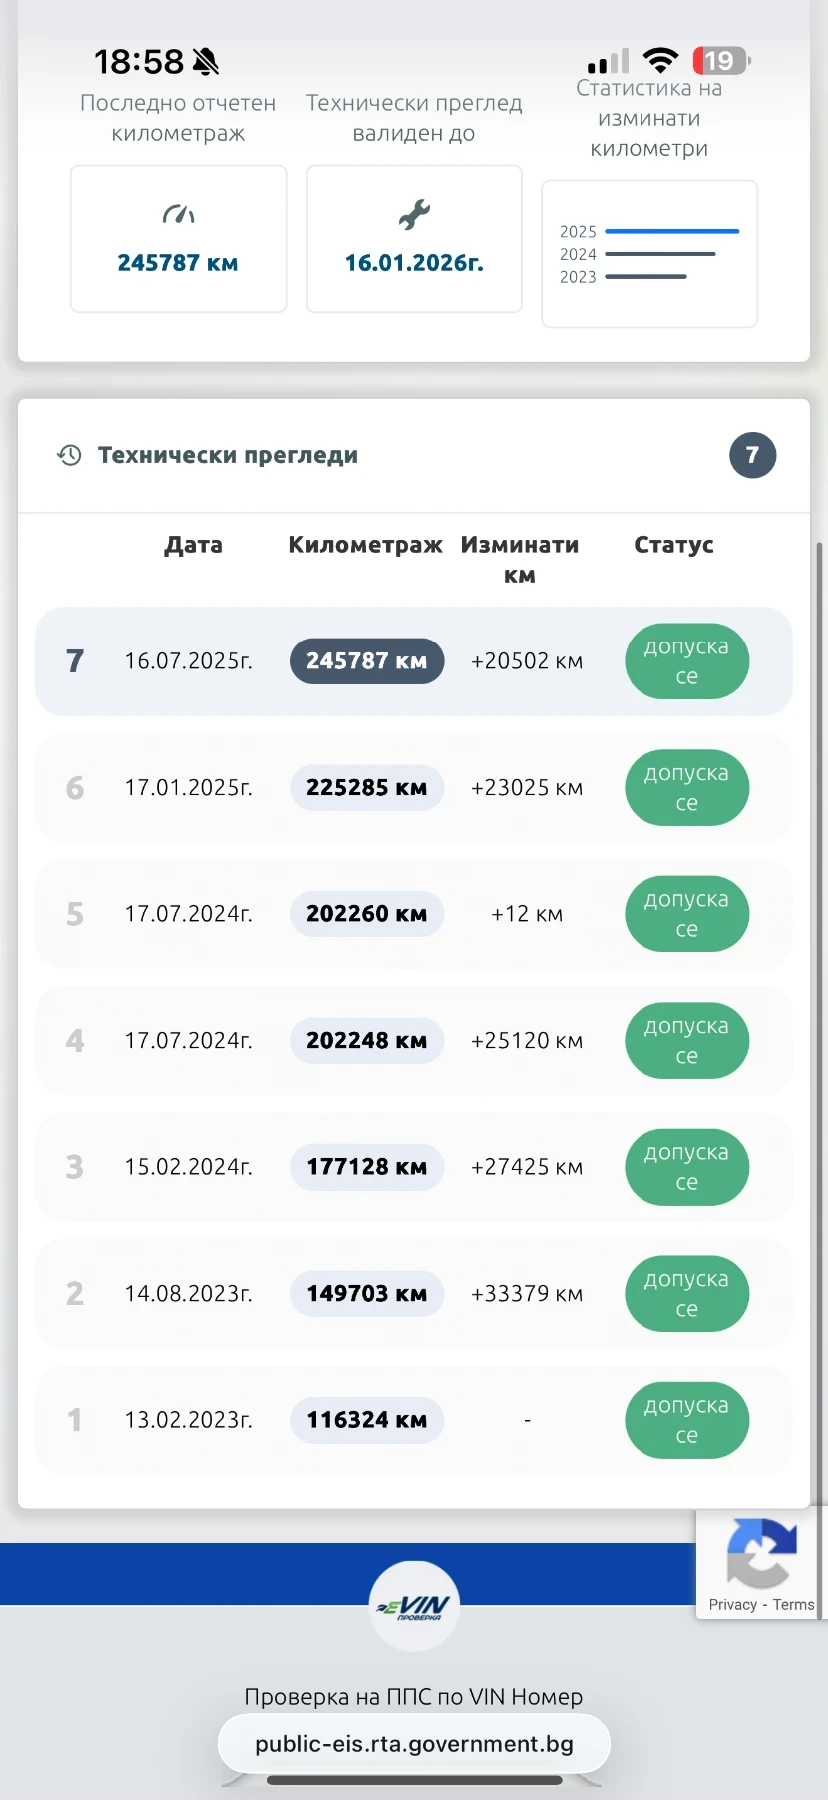Tap the public-eis.rta.government.bg address bar
The width and height of the screenshot is (828, 1800).
point(414,1744)
